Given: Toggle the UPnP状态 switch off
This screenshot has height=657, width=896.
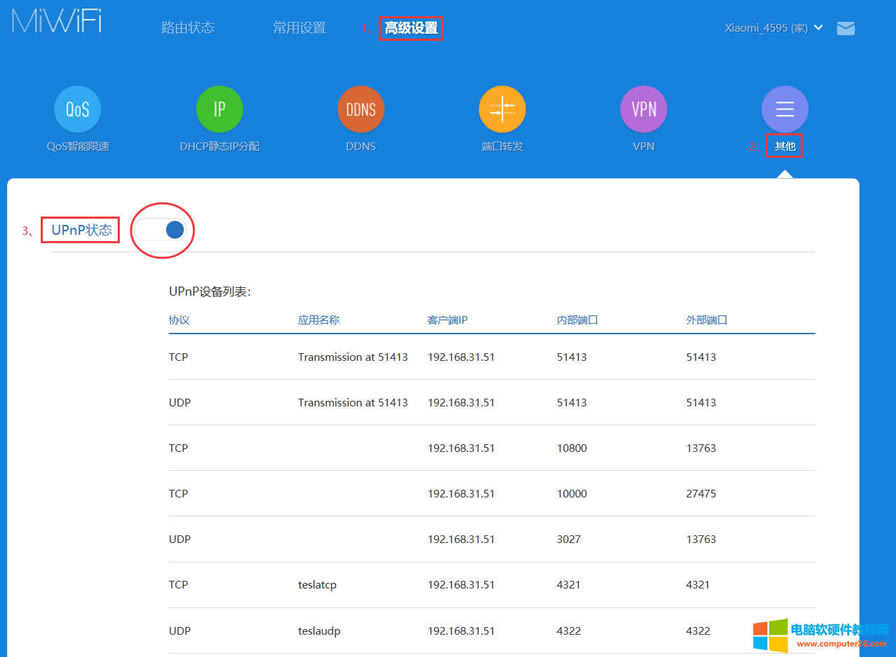Looking at the screenshot, I should click(x=162, y=230).
